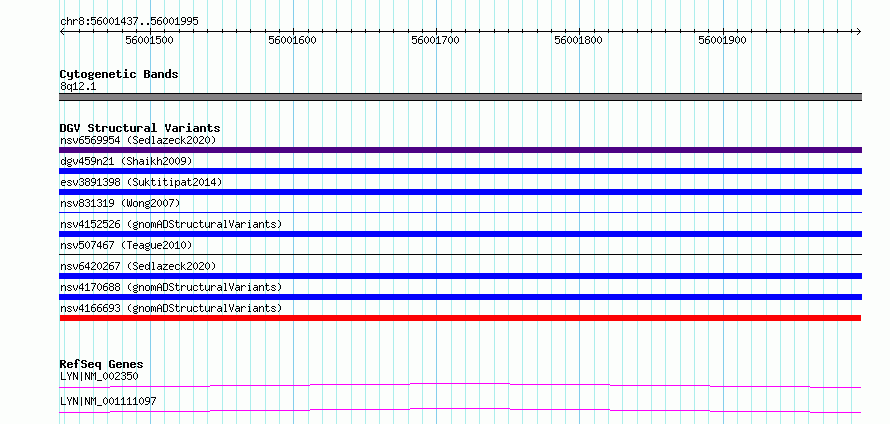Open the DGV Structural Variants track title

(140, 128)
